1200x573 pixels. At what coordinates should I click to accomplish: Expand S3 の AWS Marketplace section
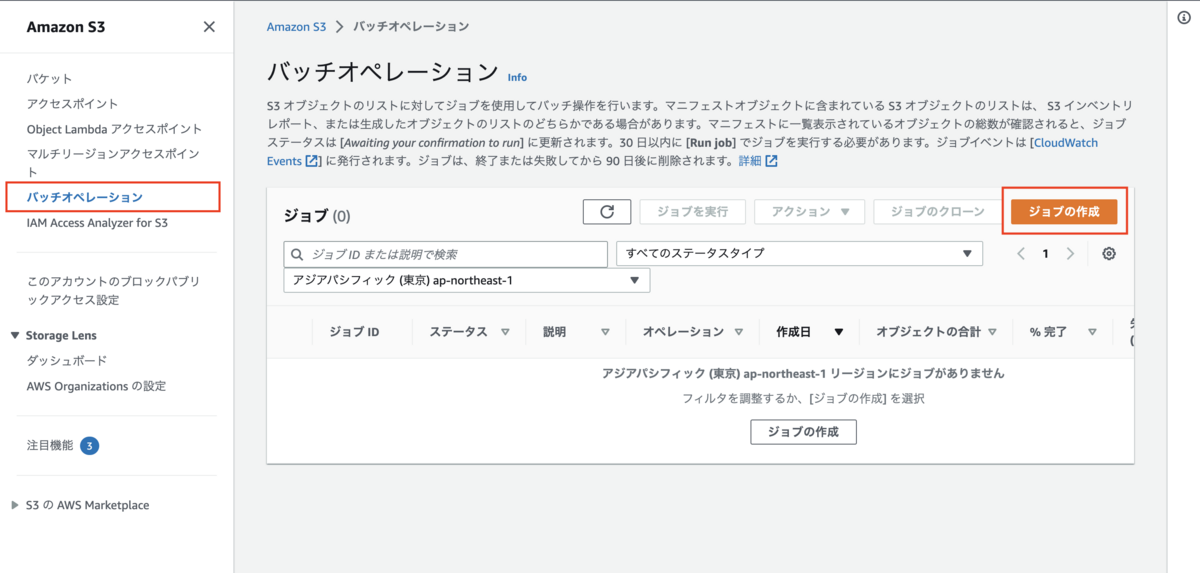pos(15,505)
